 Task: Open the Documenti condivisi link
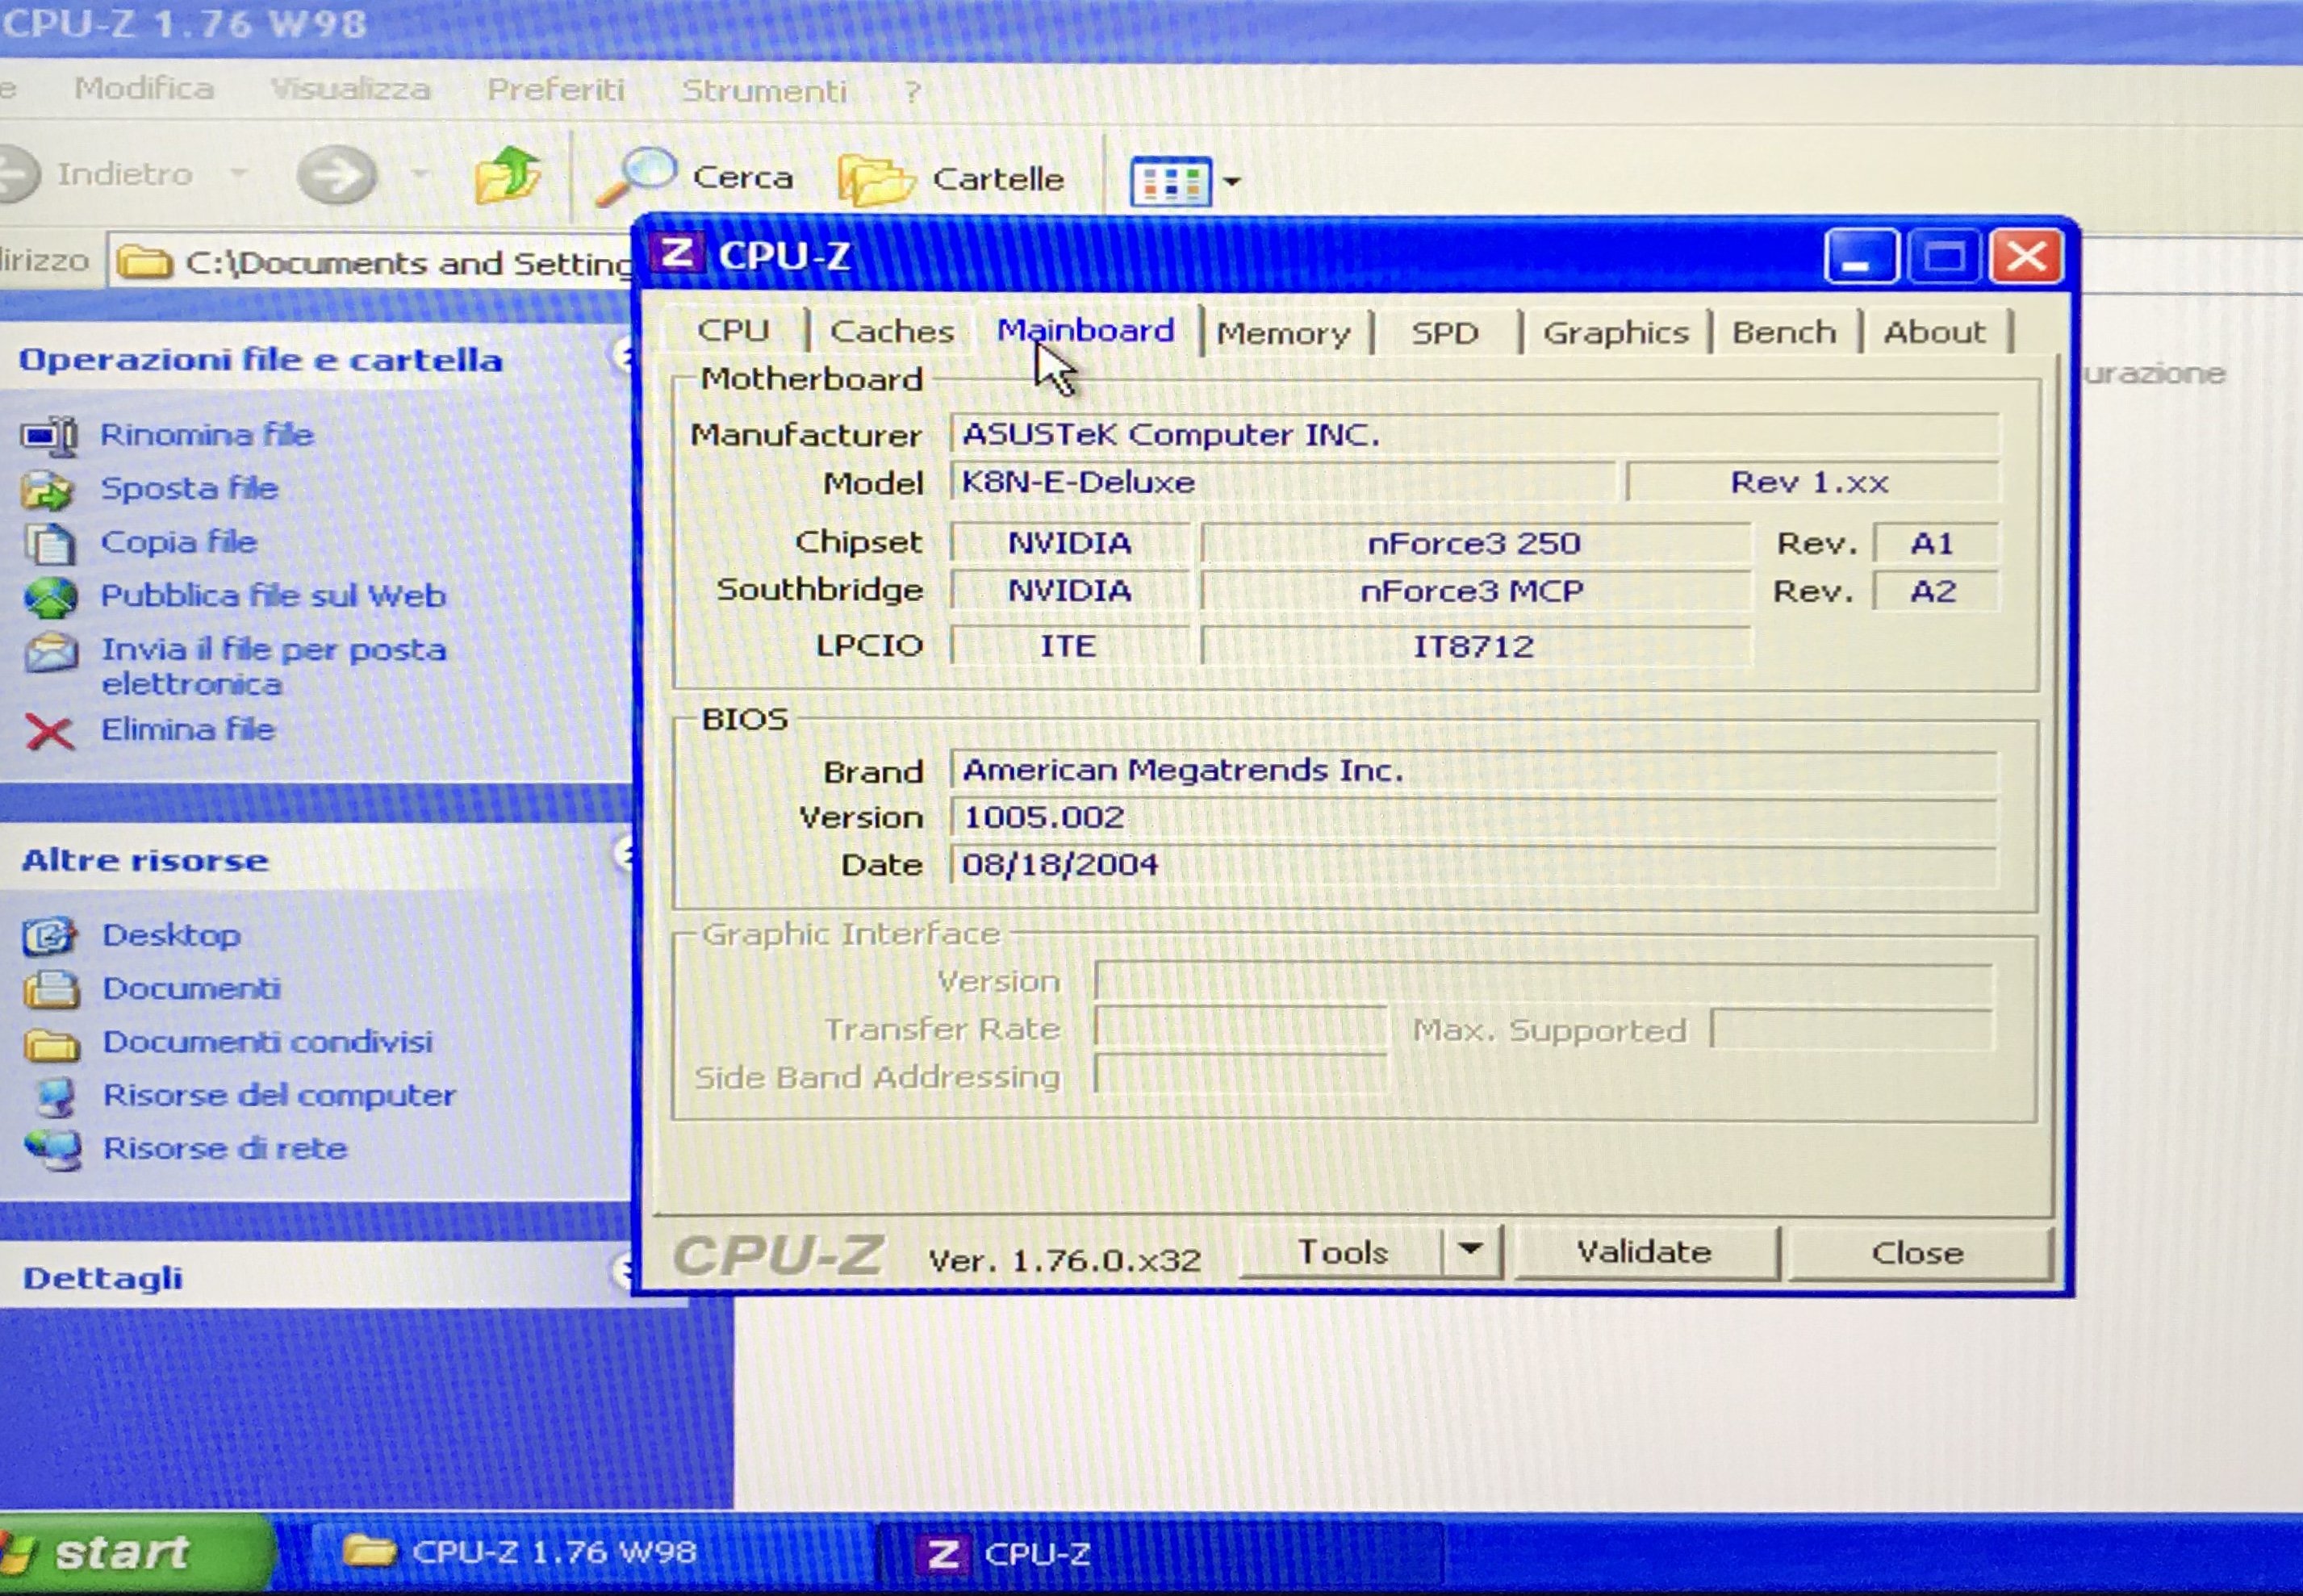click(267, 1042)
